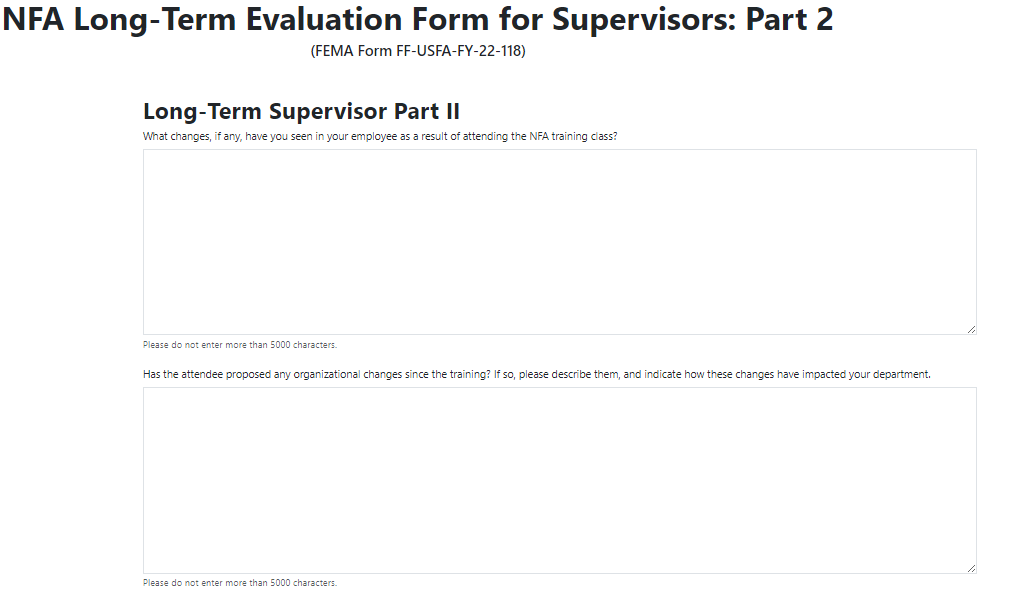1014x599 pixels.
Task: Click the 'What changes, if any' question label
Action: point(380,136)
